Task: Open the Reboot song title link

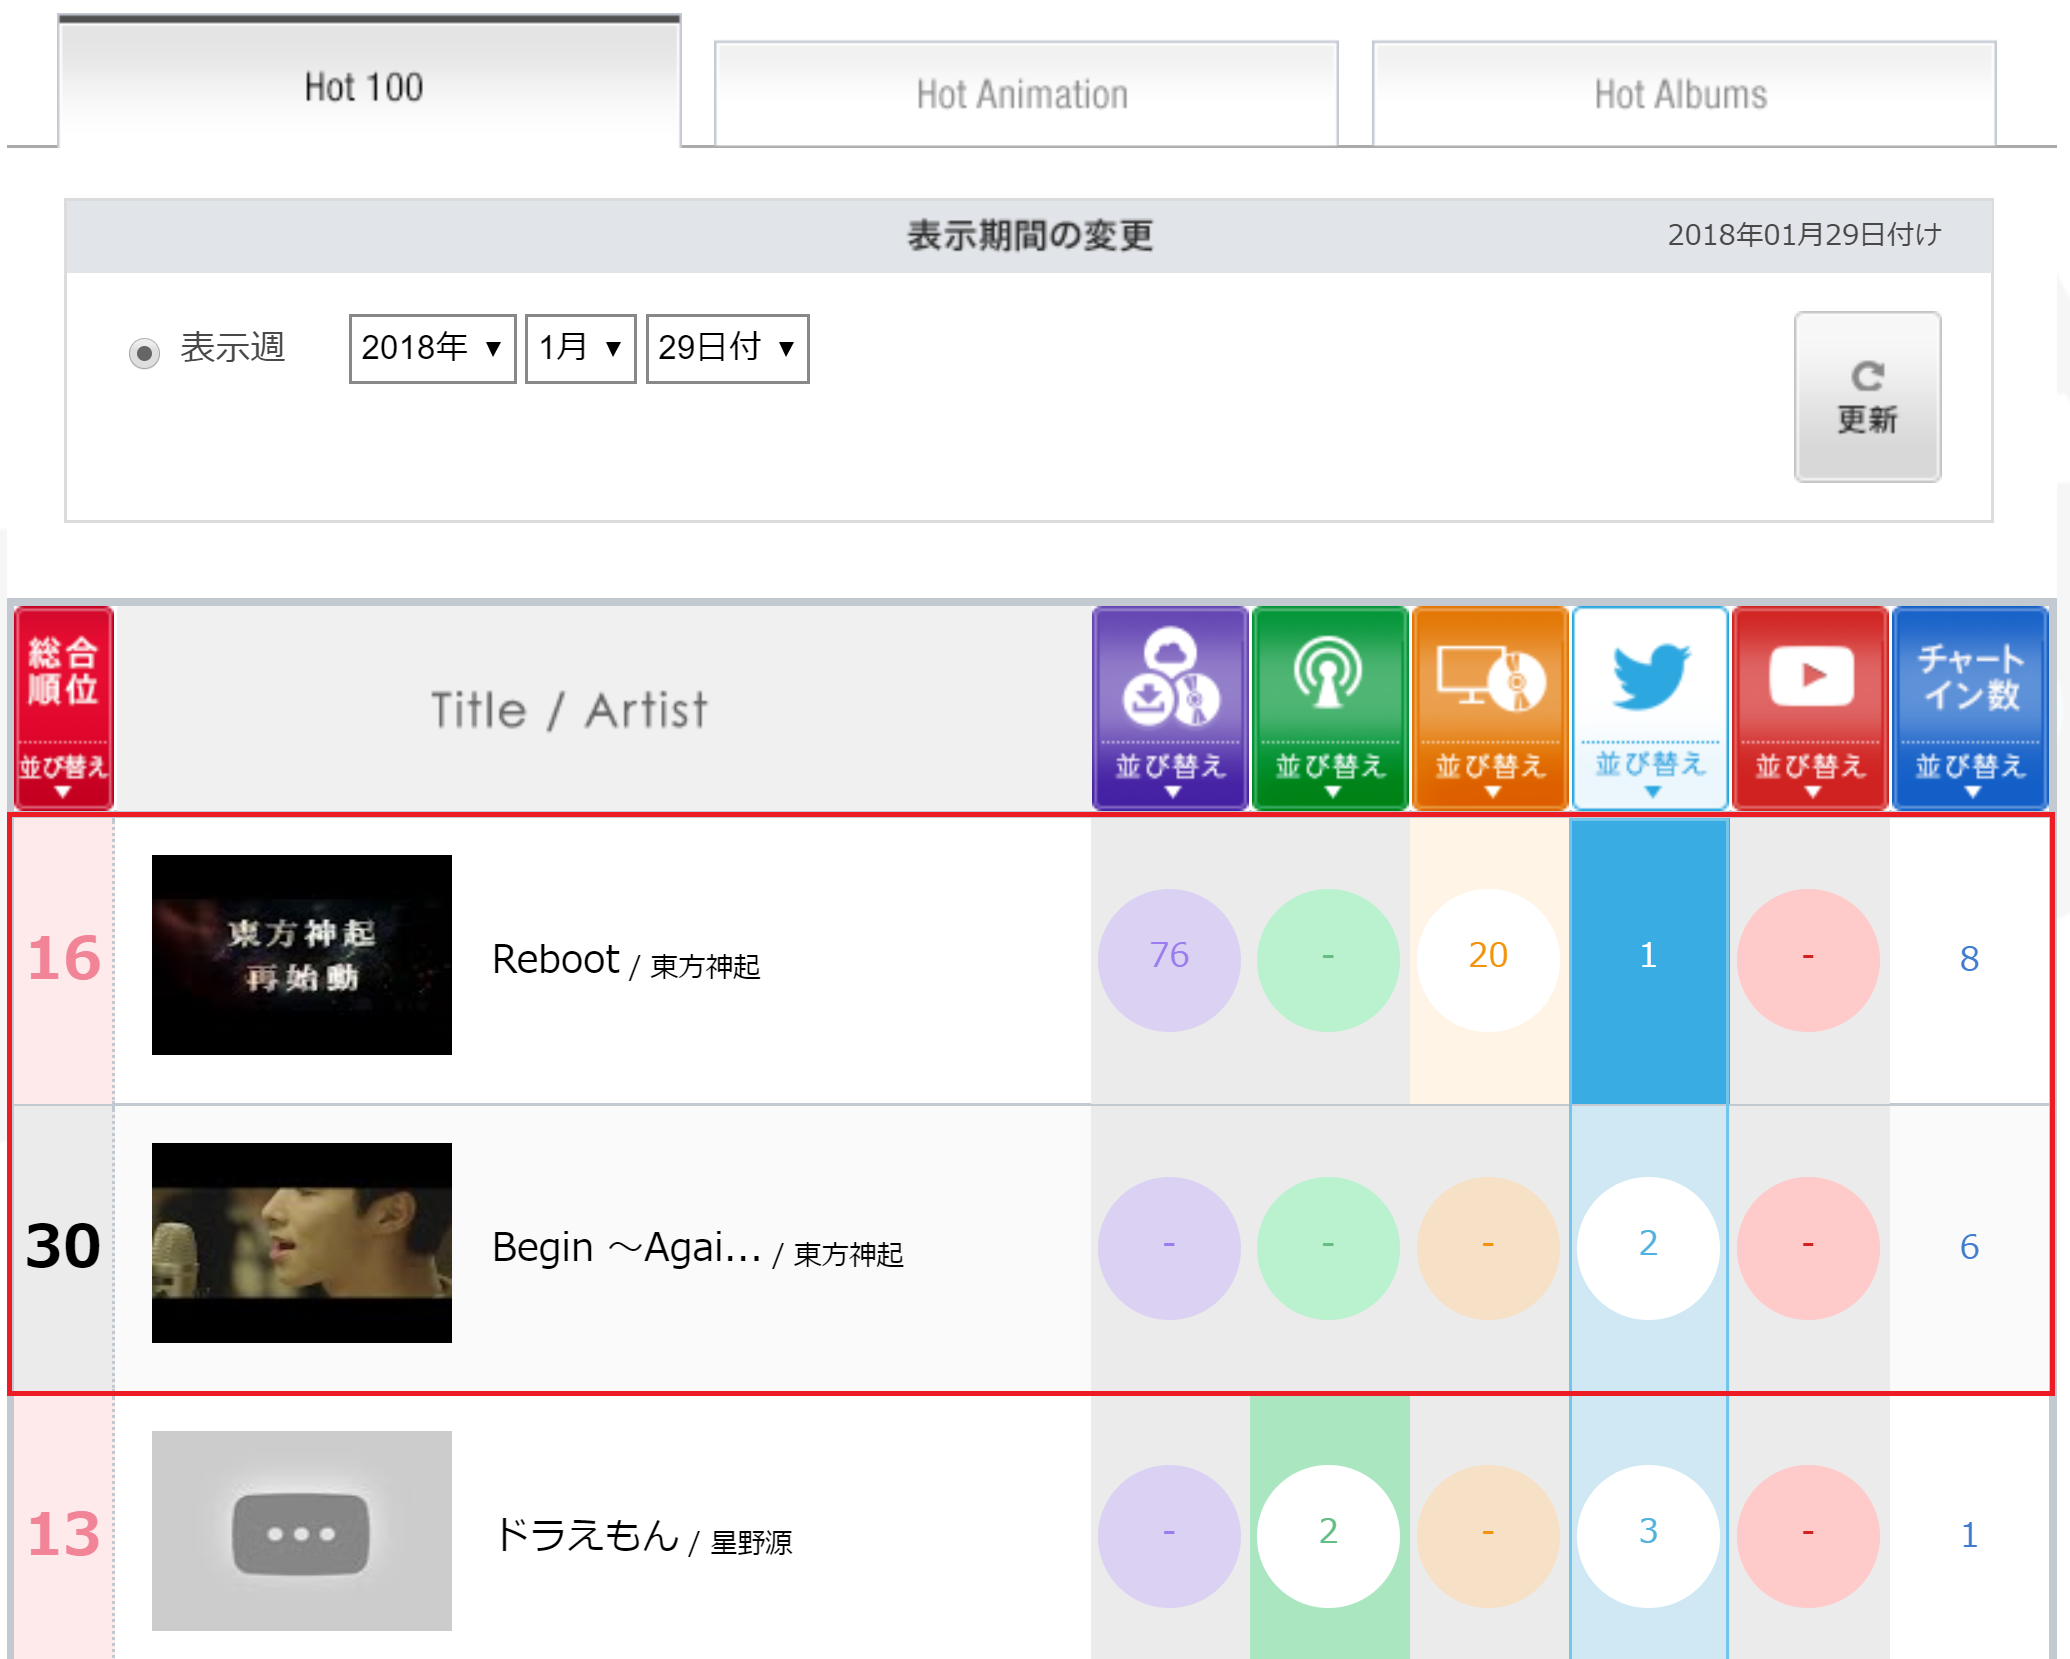Action: 556,959
